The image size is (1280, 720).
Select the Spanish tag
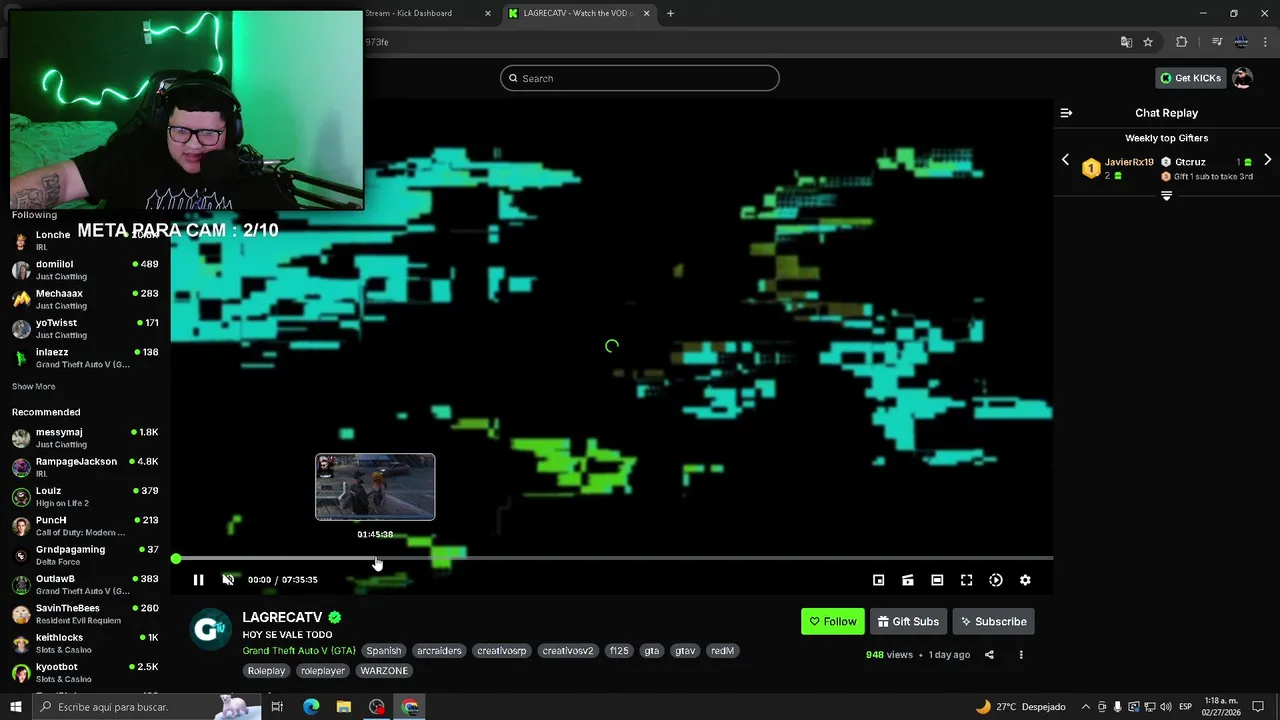(x=383, y=651)
